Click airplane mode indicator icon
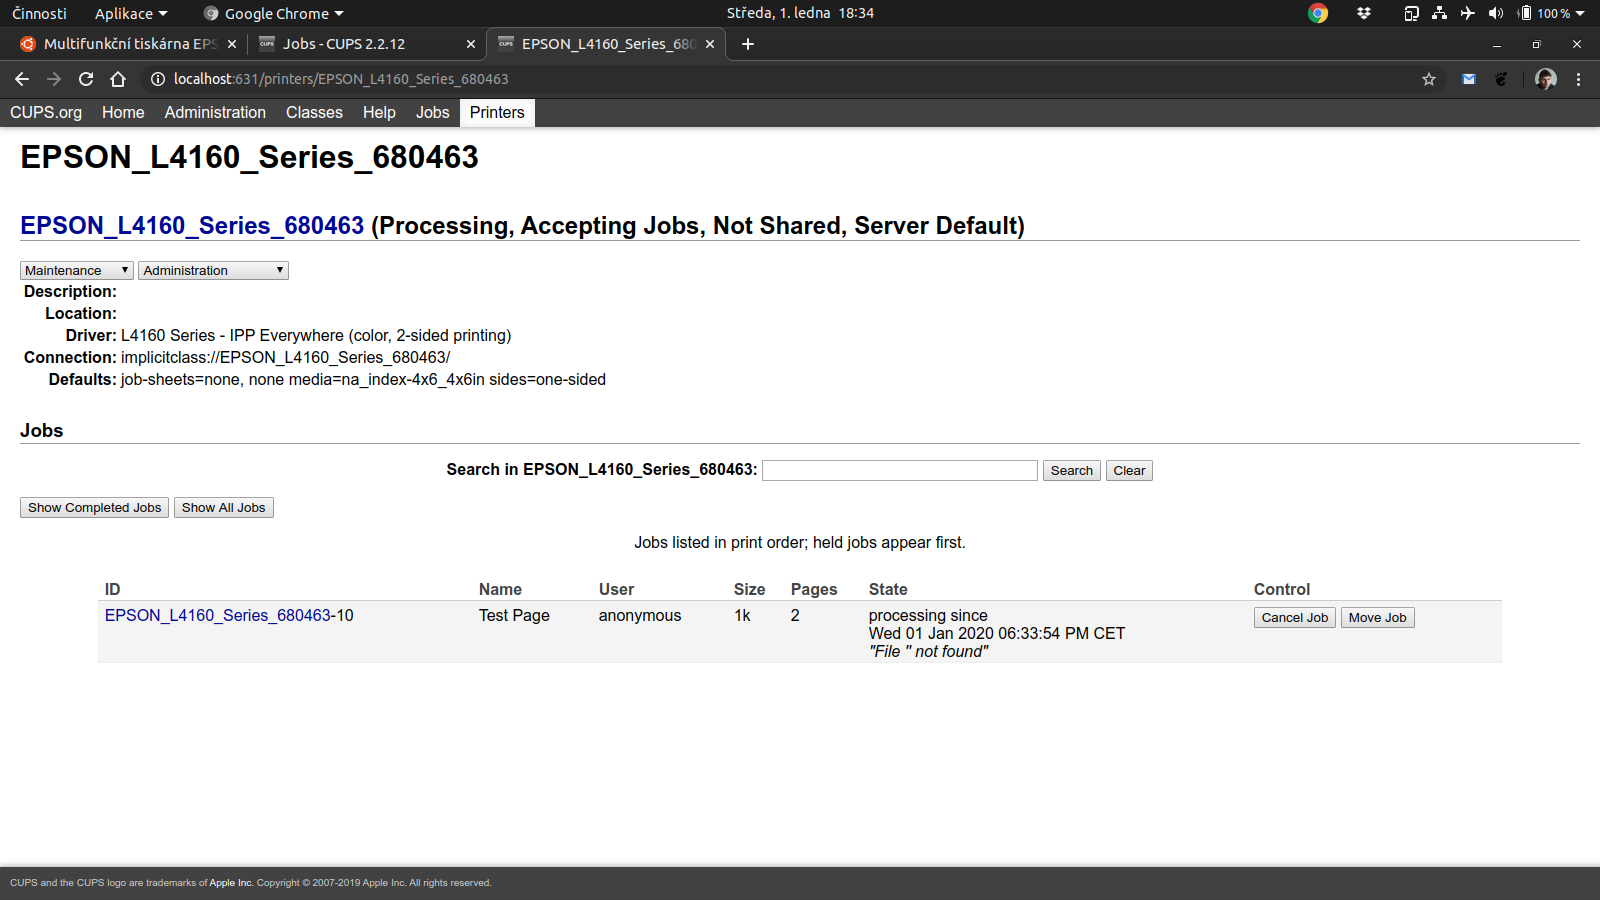This screenshot has height=900, width=1600. point(1467,13)
